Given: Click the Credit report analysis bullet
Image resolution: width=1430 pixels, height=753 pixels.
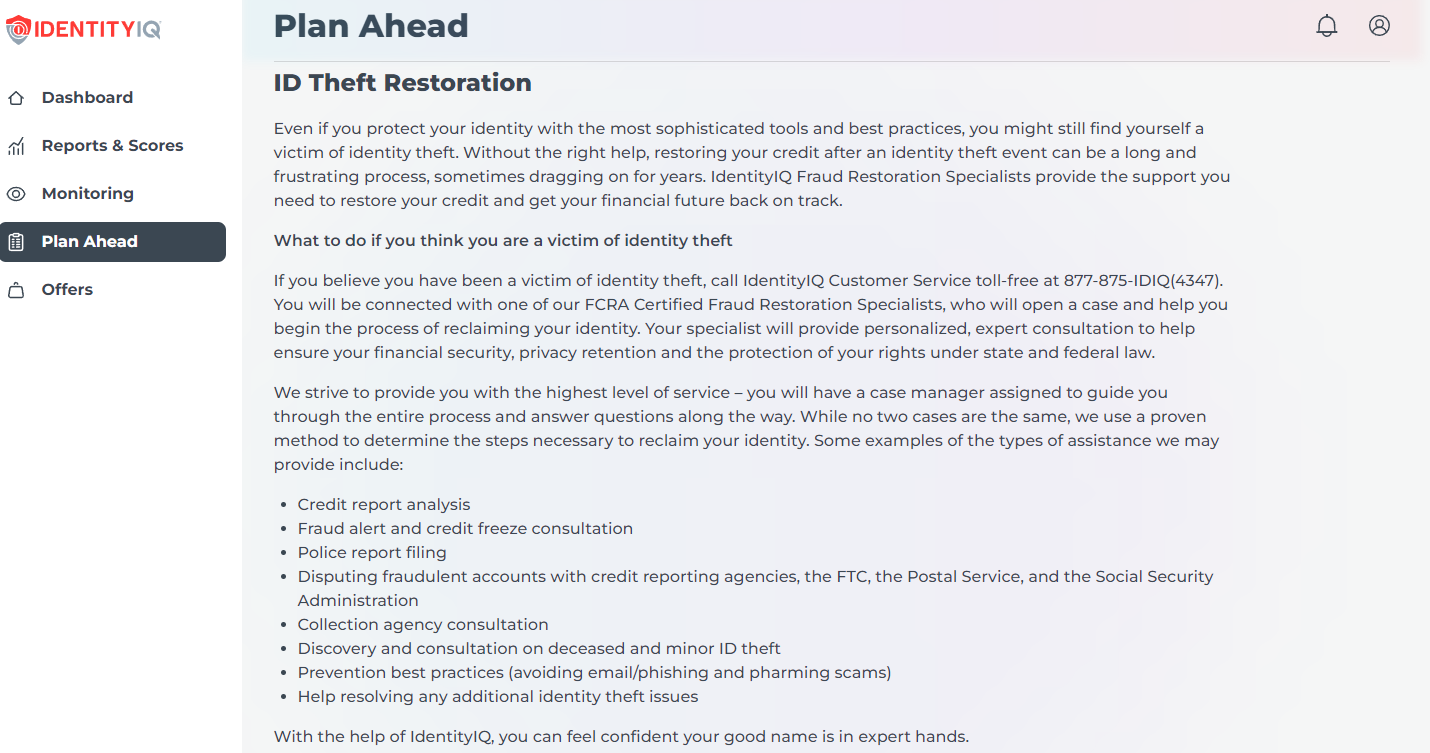Looking at the screenshot, I should point(383,504).
